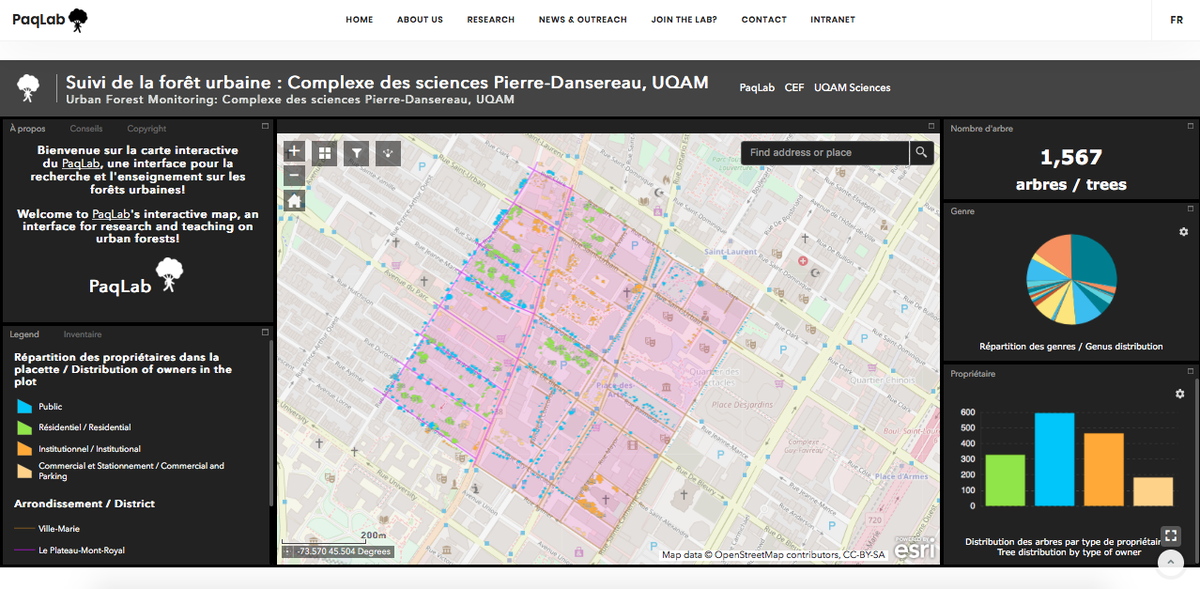Maximize the Genre panel

click(x=1190, y=210)
